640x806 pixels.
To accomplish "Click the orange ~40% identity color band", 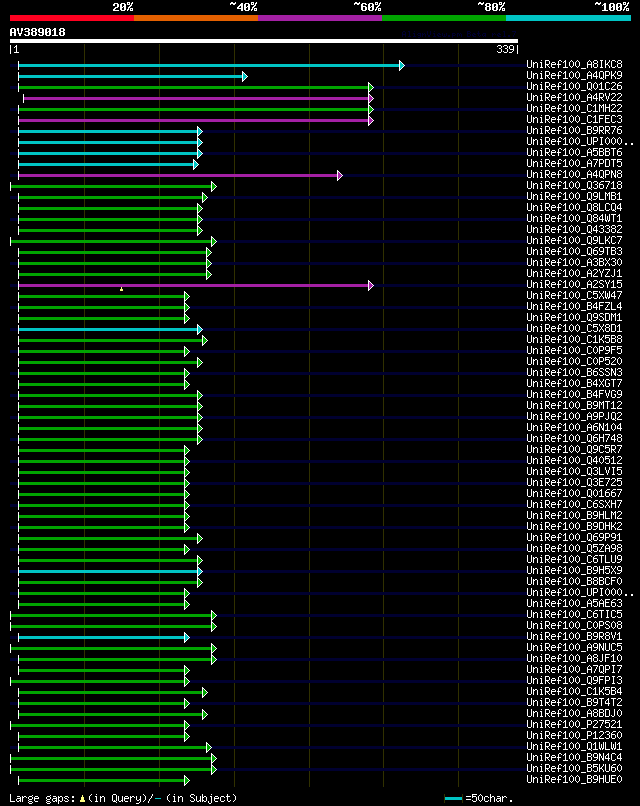I will point(196,18).
